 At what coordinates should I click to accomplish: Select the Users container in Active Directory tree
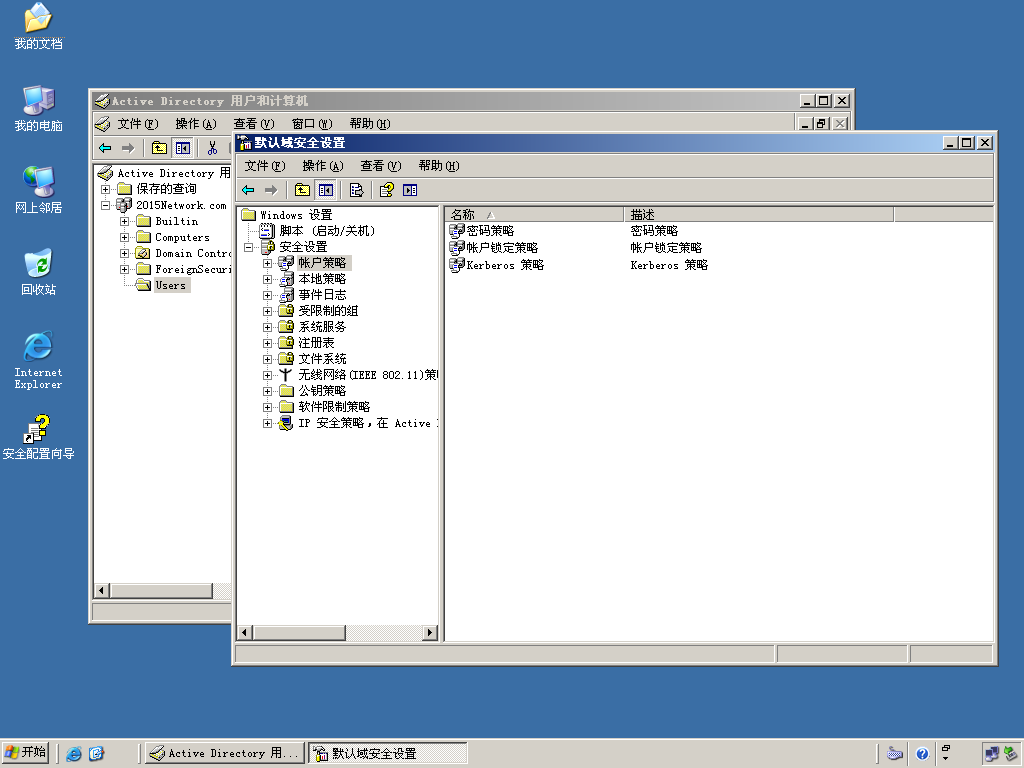[170, 285]
